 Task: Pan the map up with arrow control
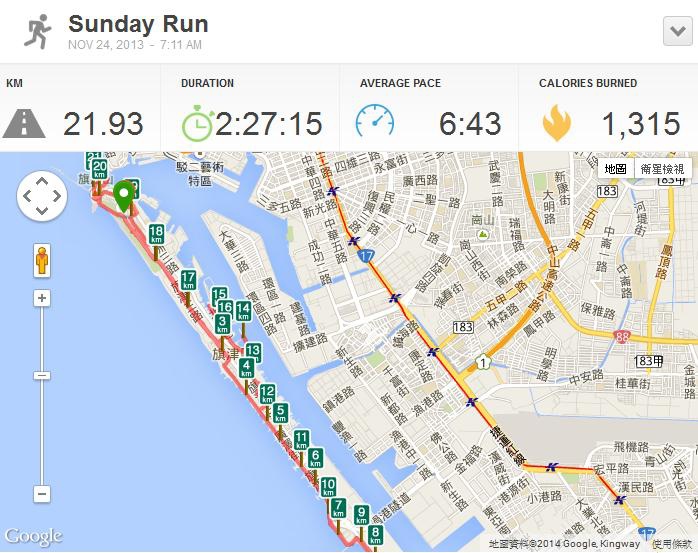[42, 181]
